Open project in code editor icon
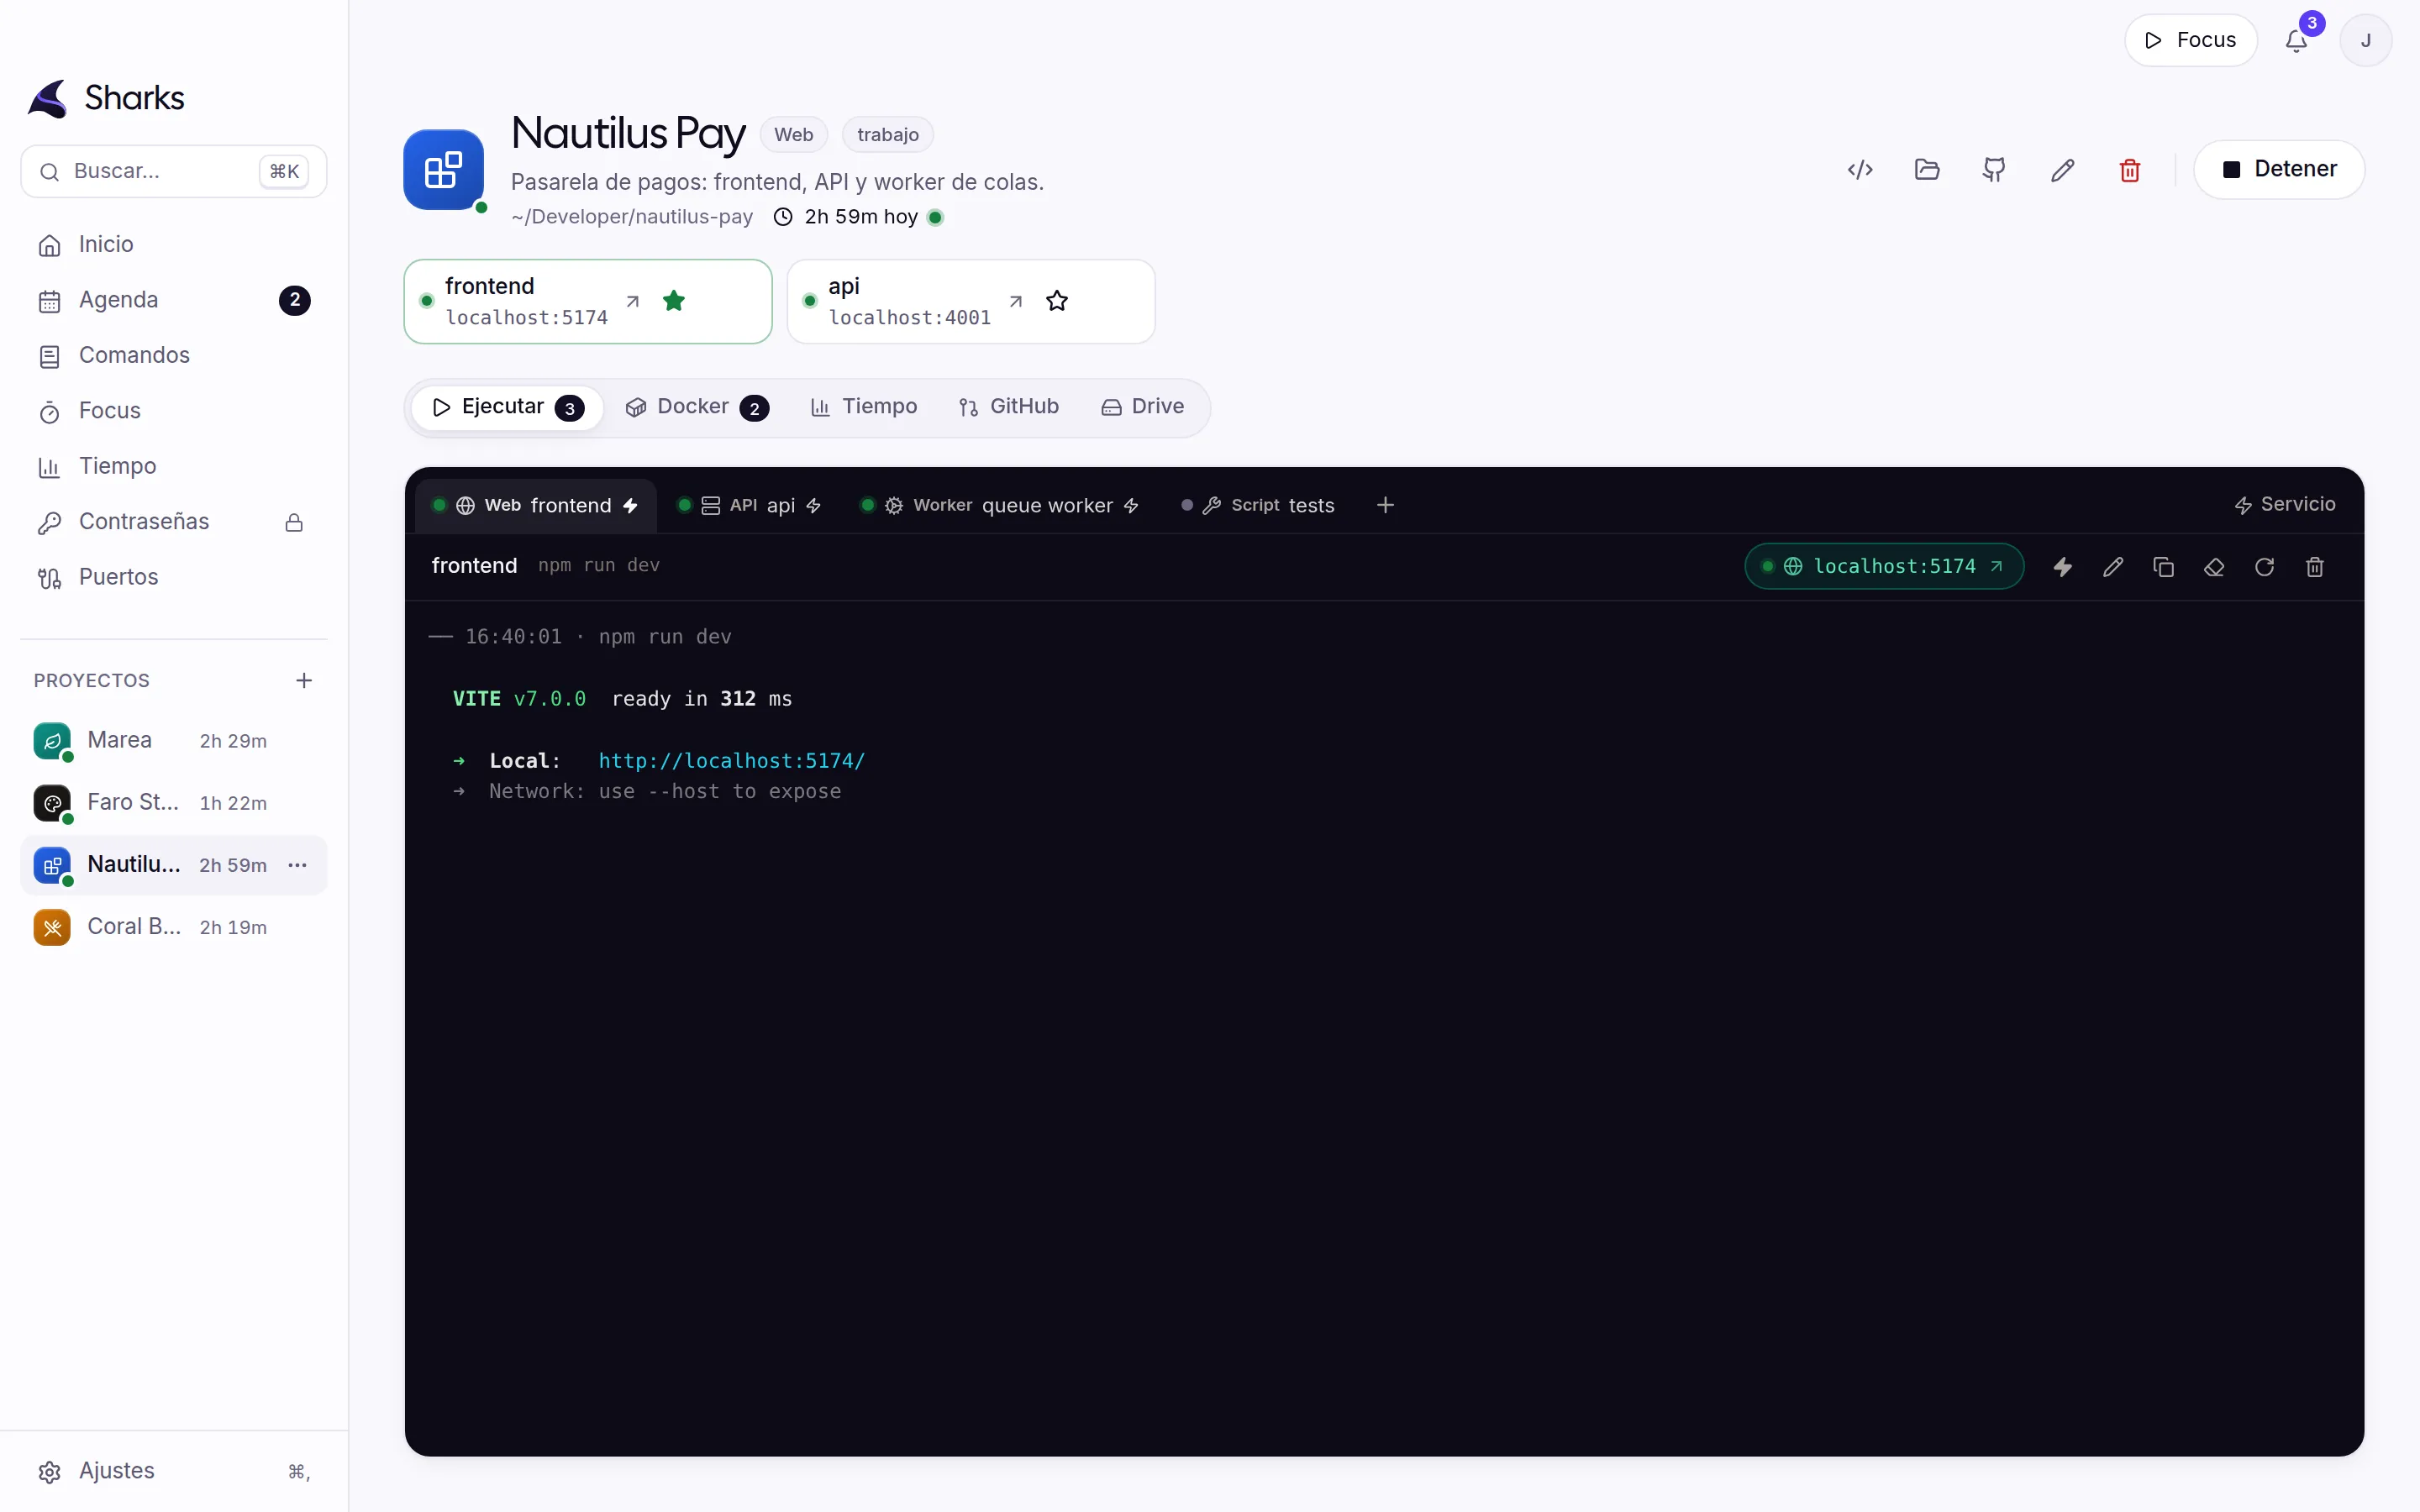The height and width of the screenshot is (1512, 2420). click(1860, 170)
